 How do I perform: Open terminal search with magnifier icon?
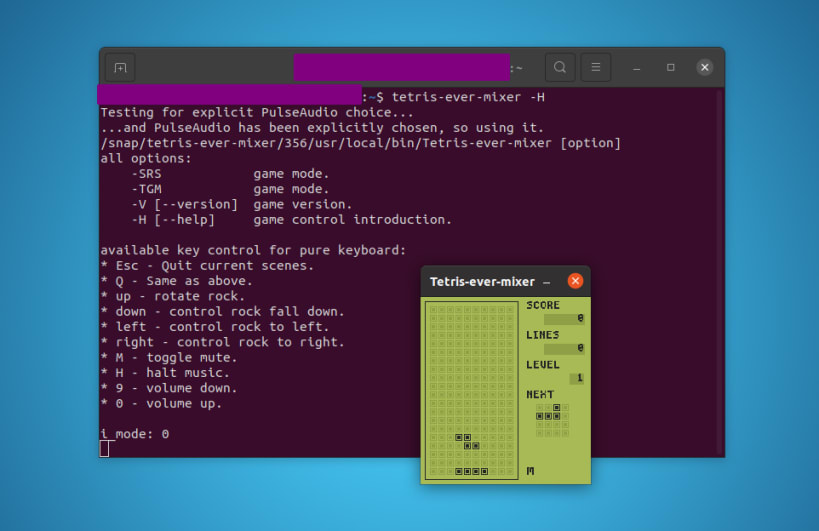(560, 67)
